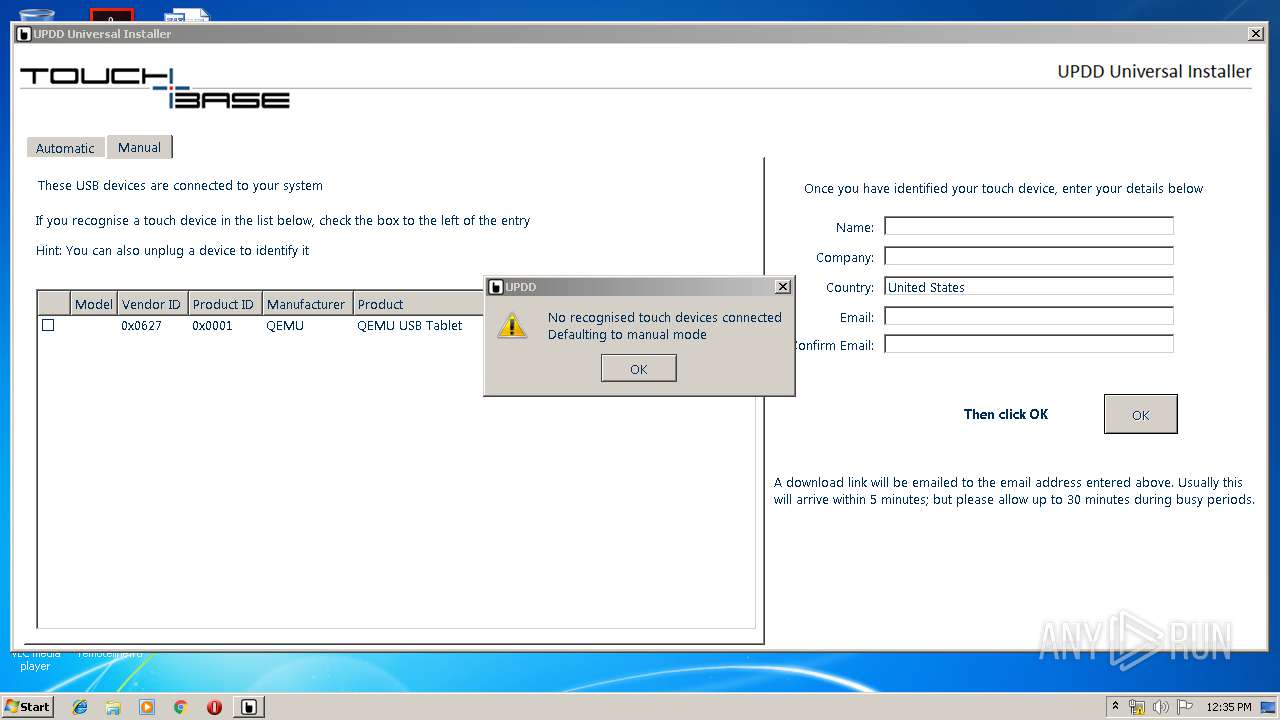Screen dimensions: 1280x720
Task: Open File Explorer from the taskbar
Action: coord(113,707)
